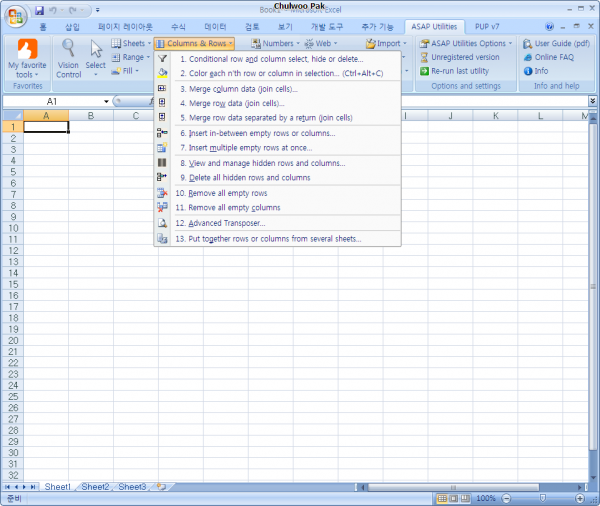Insert a new worksheet tab icon
Viewport: 600px width, 506px height.
[162, 487]
